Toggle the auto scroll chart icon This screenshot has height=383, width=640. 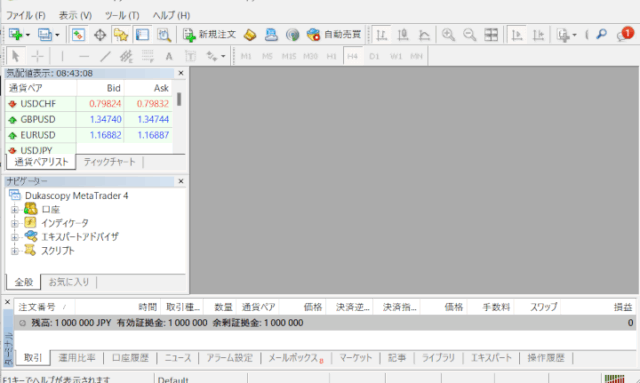[517, 35]
